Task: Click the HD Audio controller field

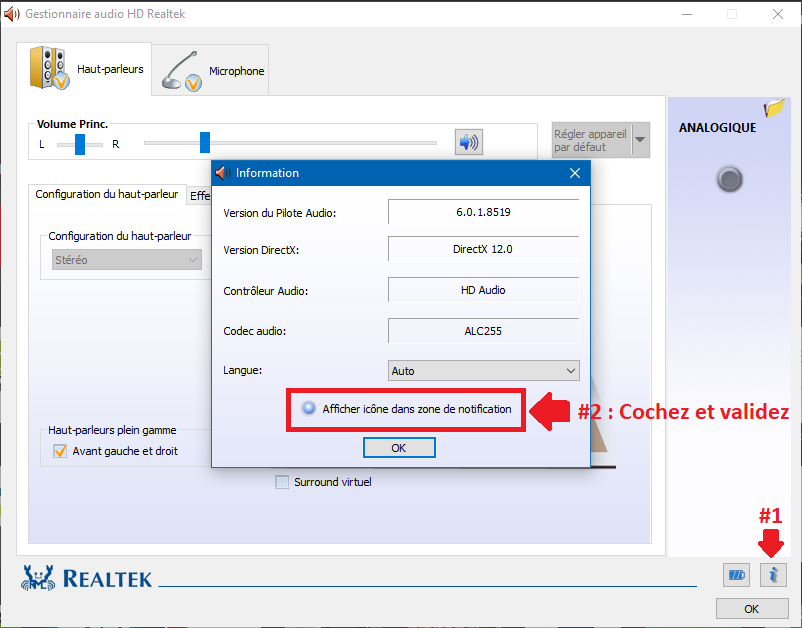Action: 483,290
